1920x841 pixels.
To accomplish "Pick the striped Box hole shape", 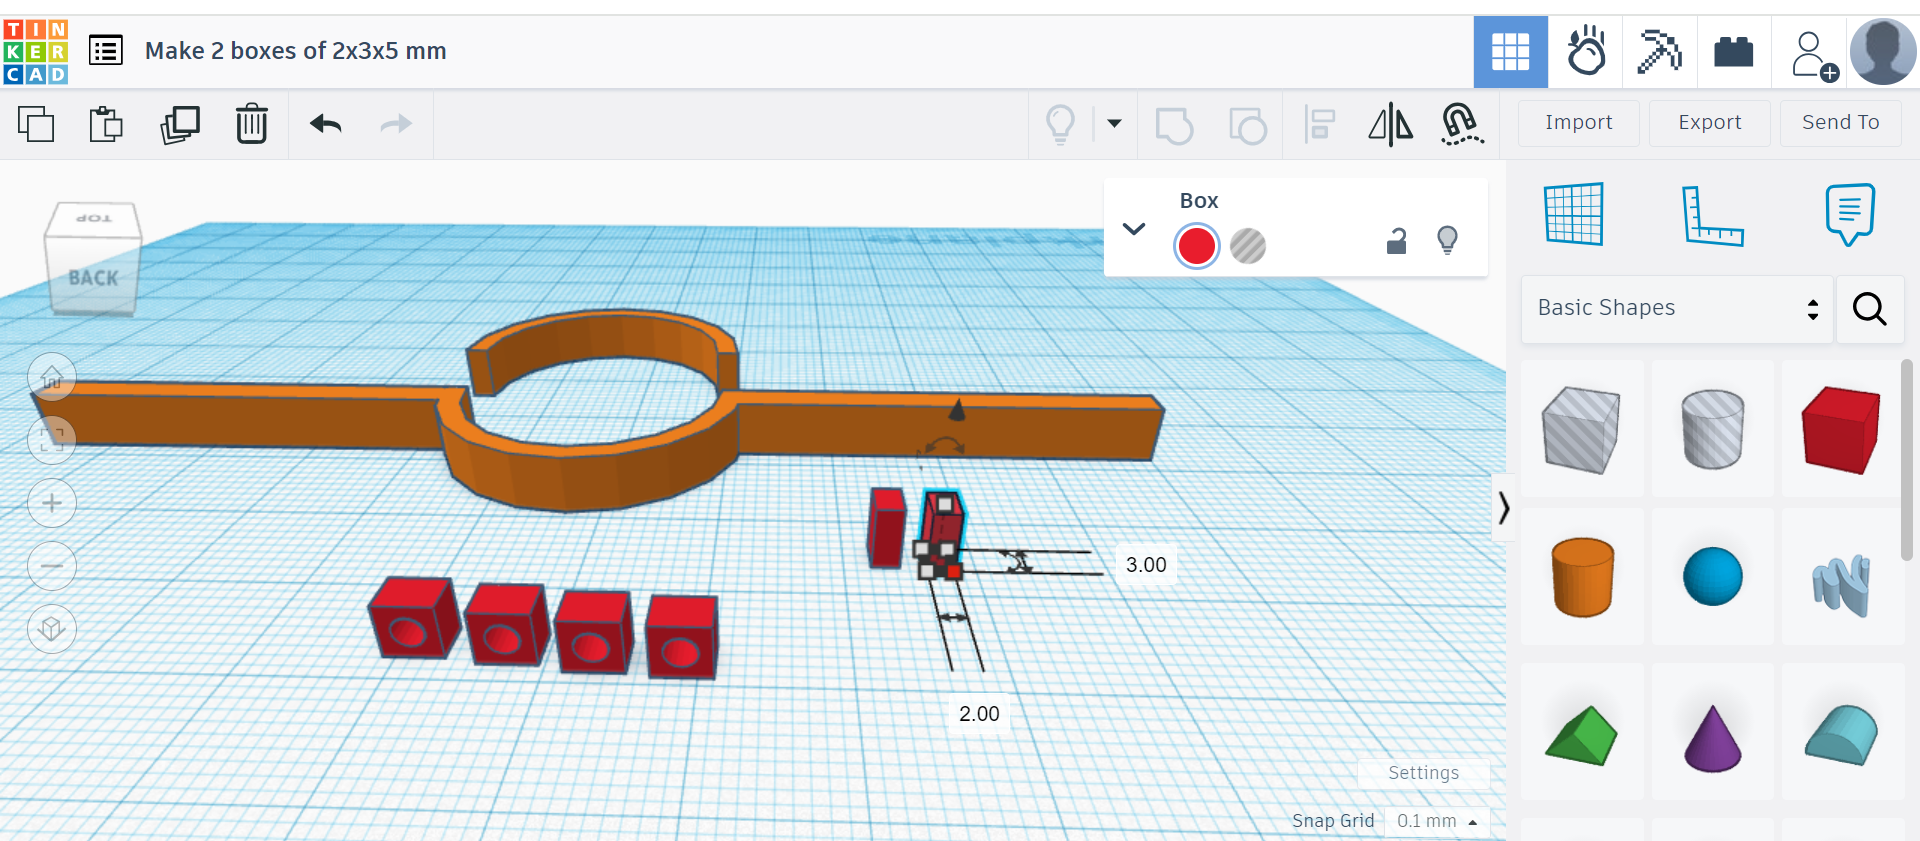I will click(1582, 429).
